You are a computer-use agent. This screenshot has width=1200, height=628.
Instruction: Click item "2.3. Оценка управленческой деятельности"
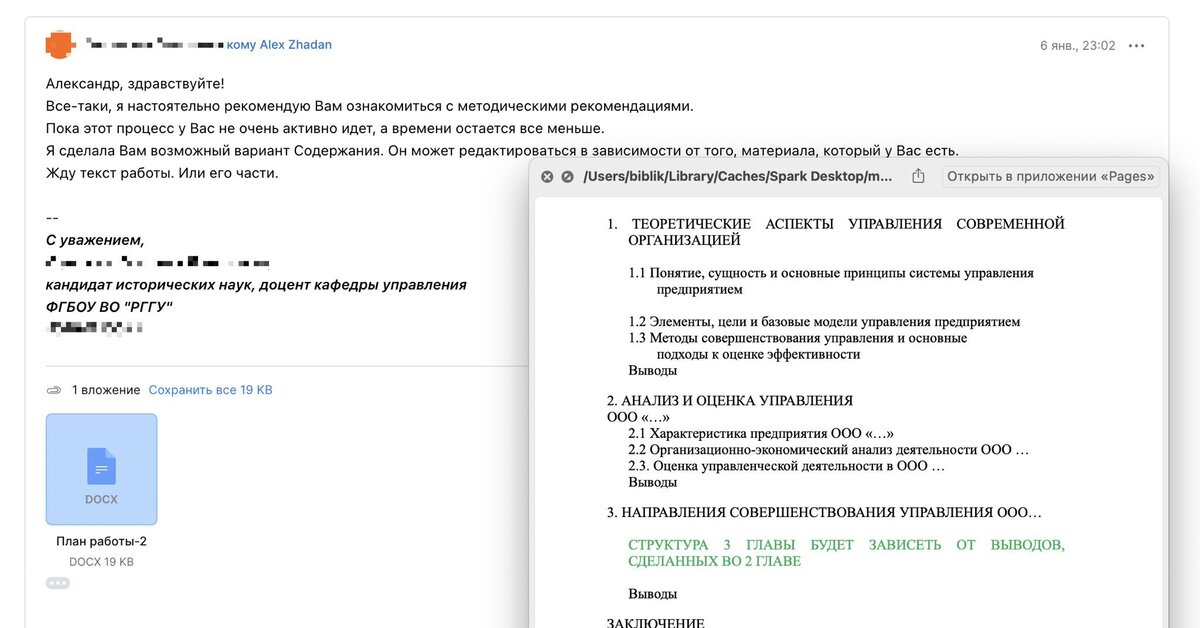click(786, 466)
